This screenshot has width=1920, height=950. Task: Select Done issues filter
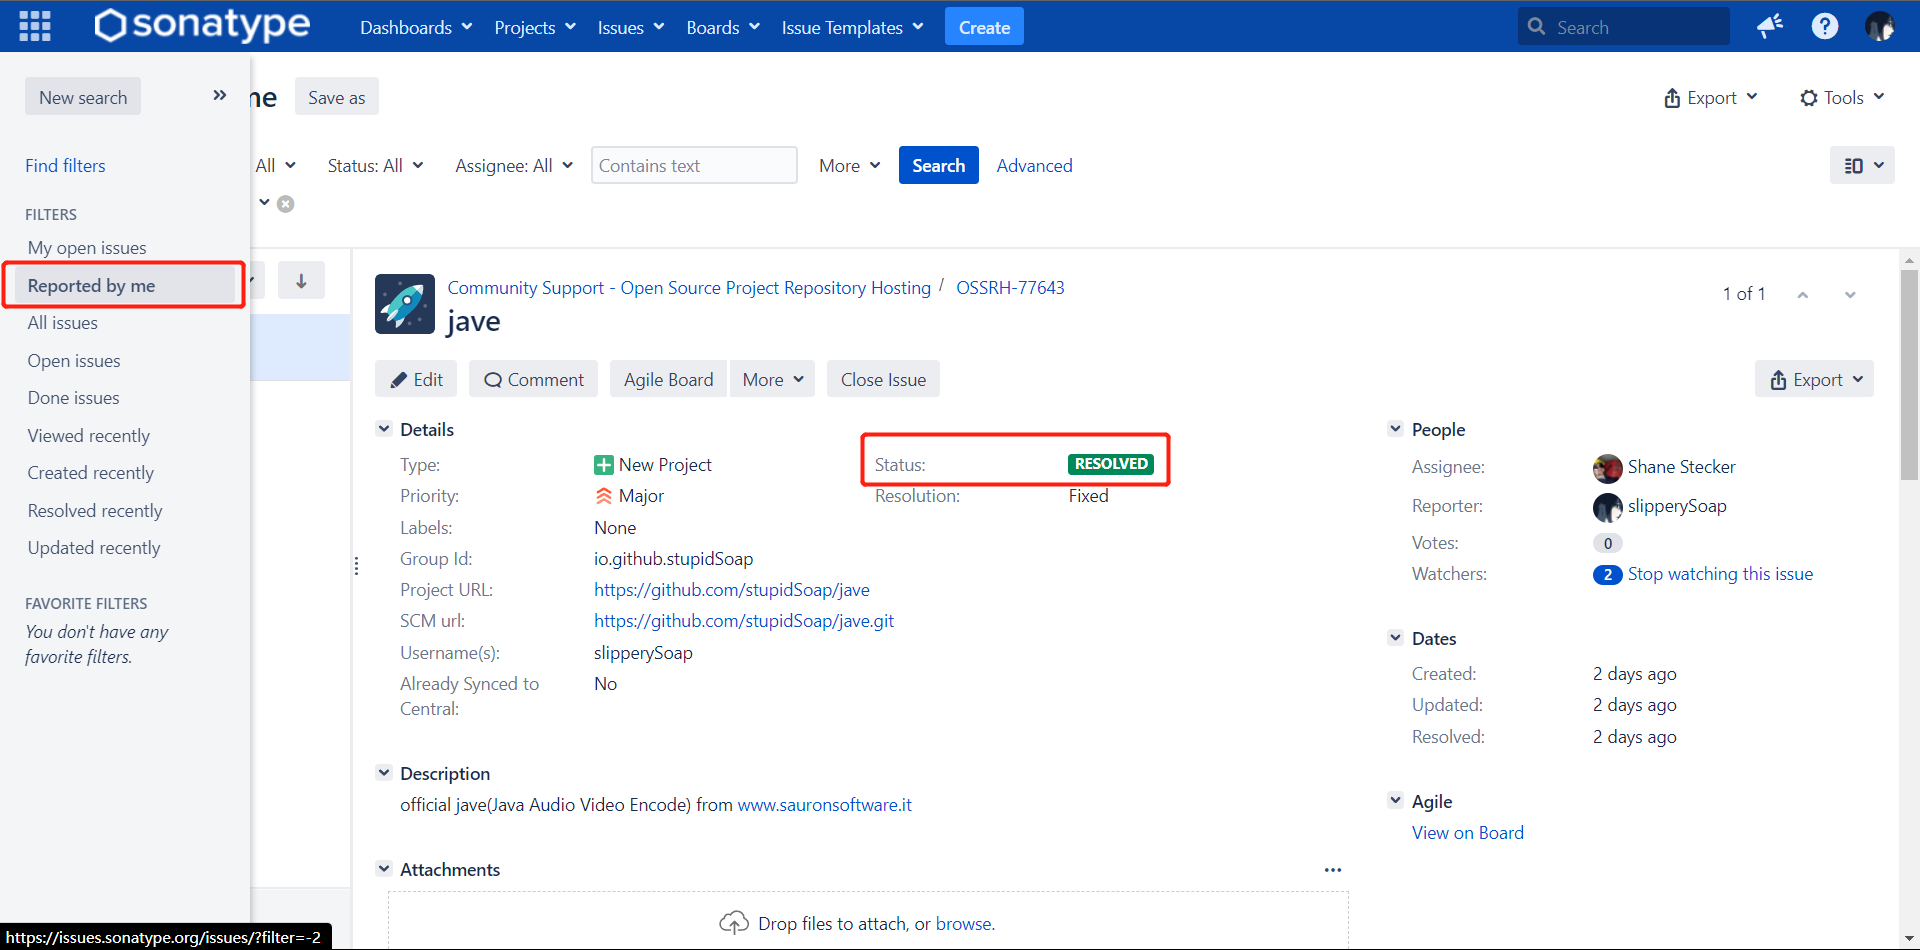point(73,398)
